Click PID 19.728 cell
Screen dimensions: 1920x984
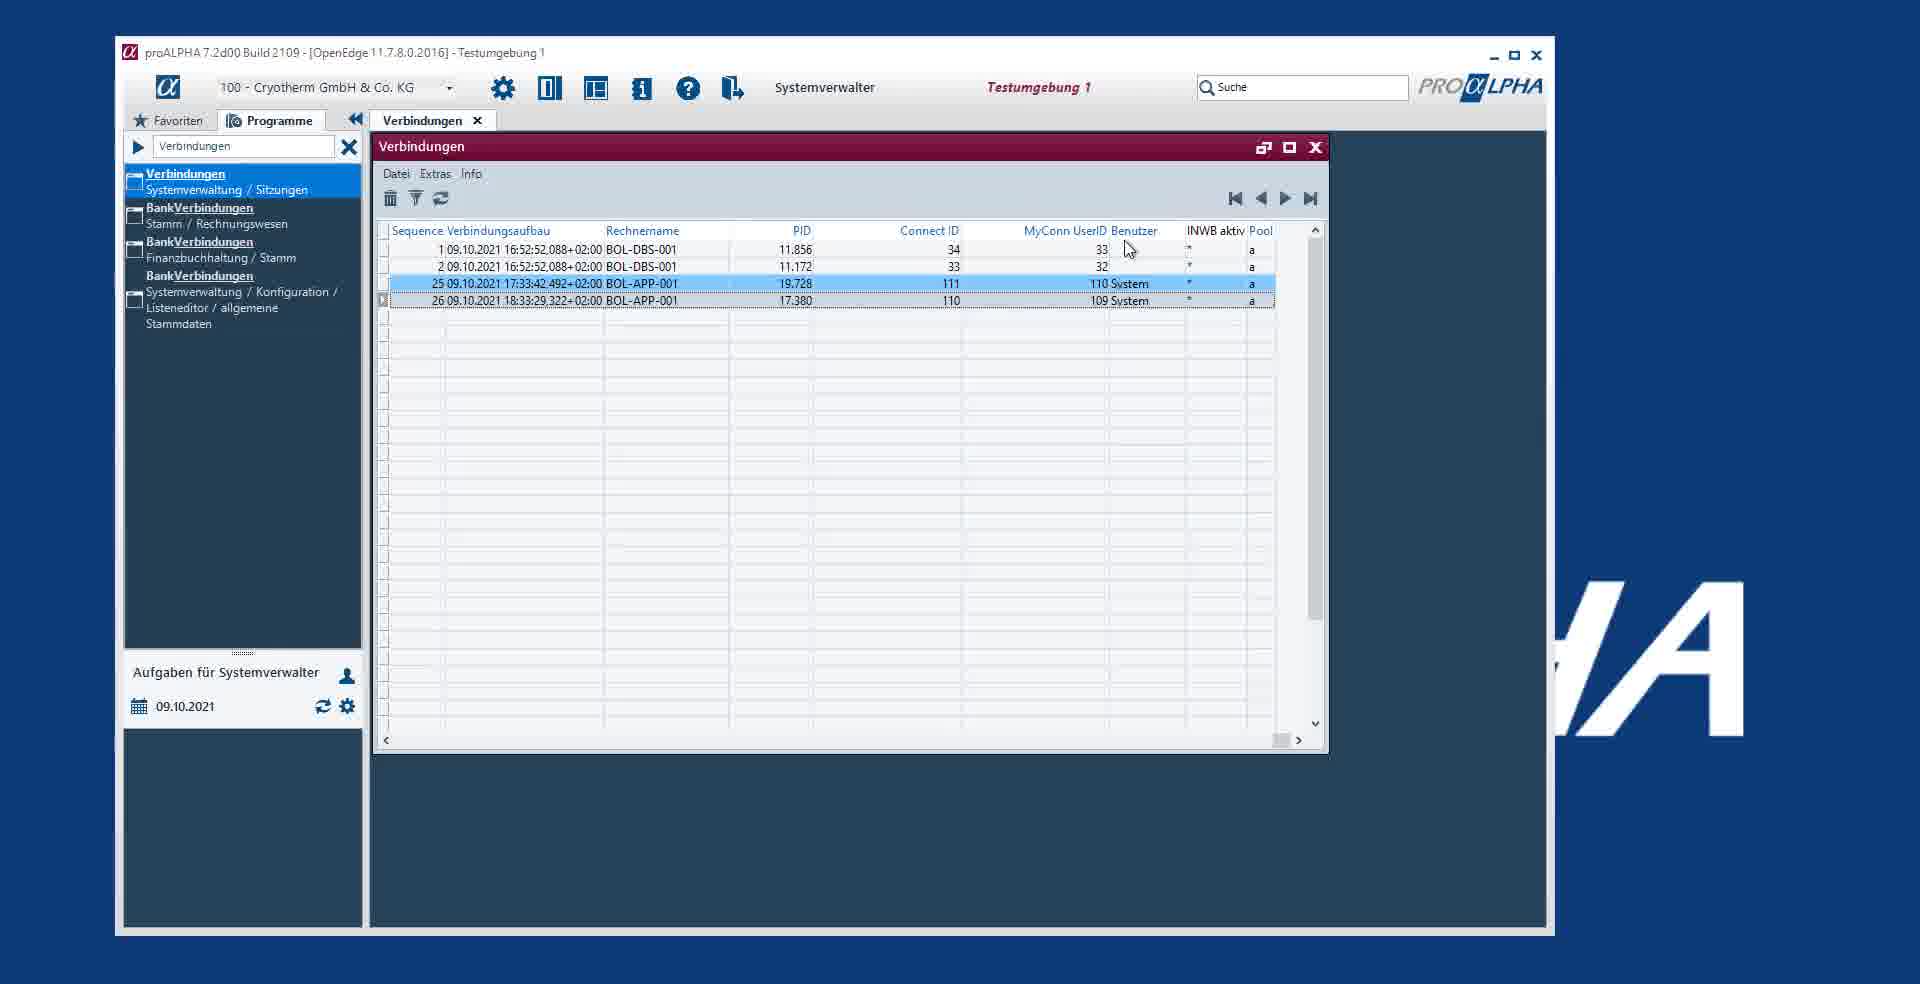click(x=771, y=284)
